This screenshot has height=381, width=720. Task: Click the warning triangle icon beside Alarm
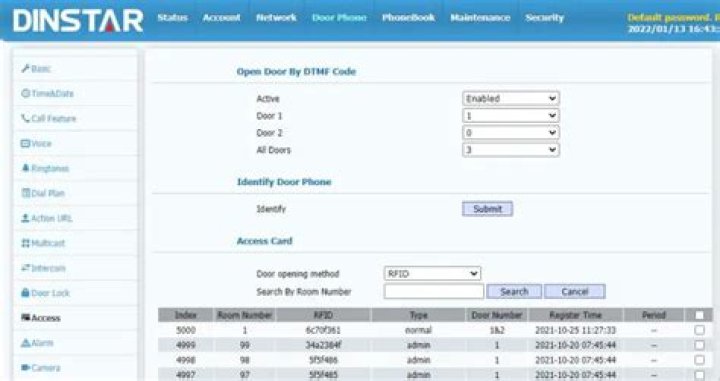pos(26,342)
